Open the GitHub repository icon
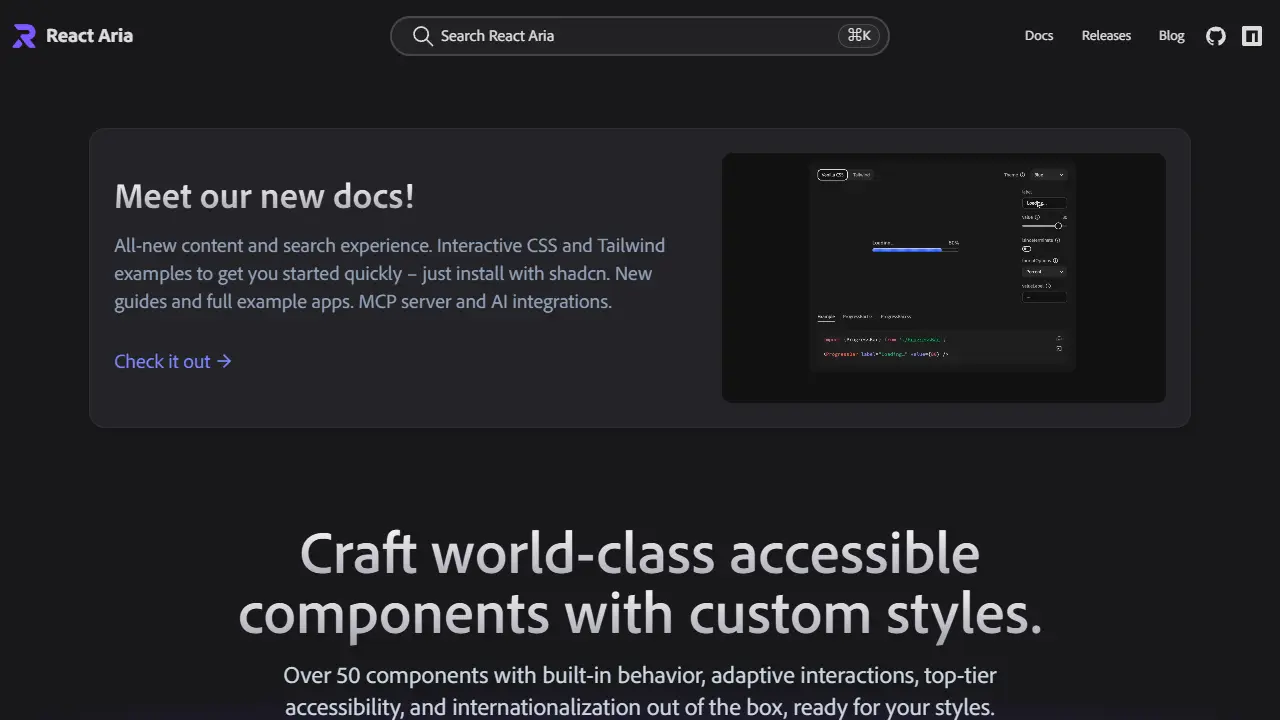 [1216, 36]
